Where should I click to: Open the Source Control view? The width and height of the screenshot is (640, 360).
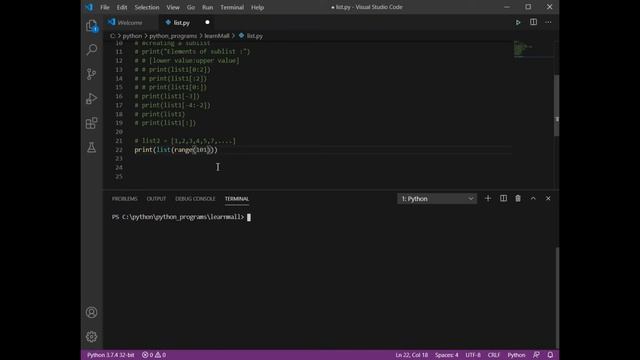[91, 74]
